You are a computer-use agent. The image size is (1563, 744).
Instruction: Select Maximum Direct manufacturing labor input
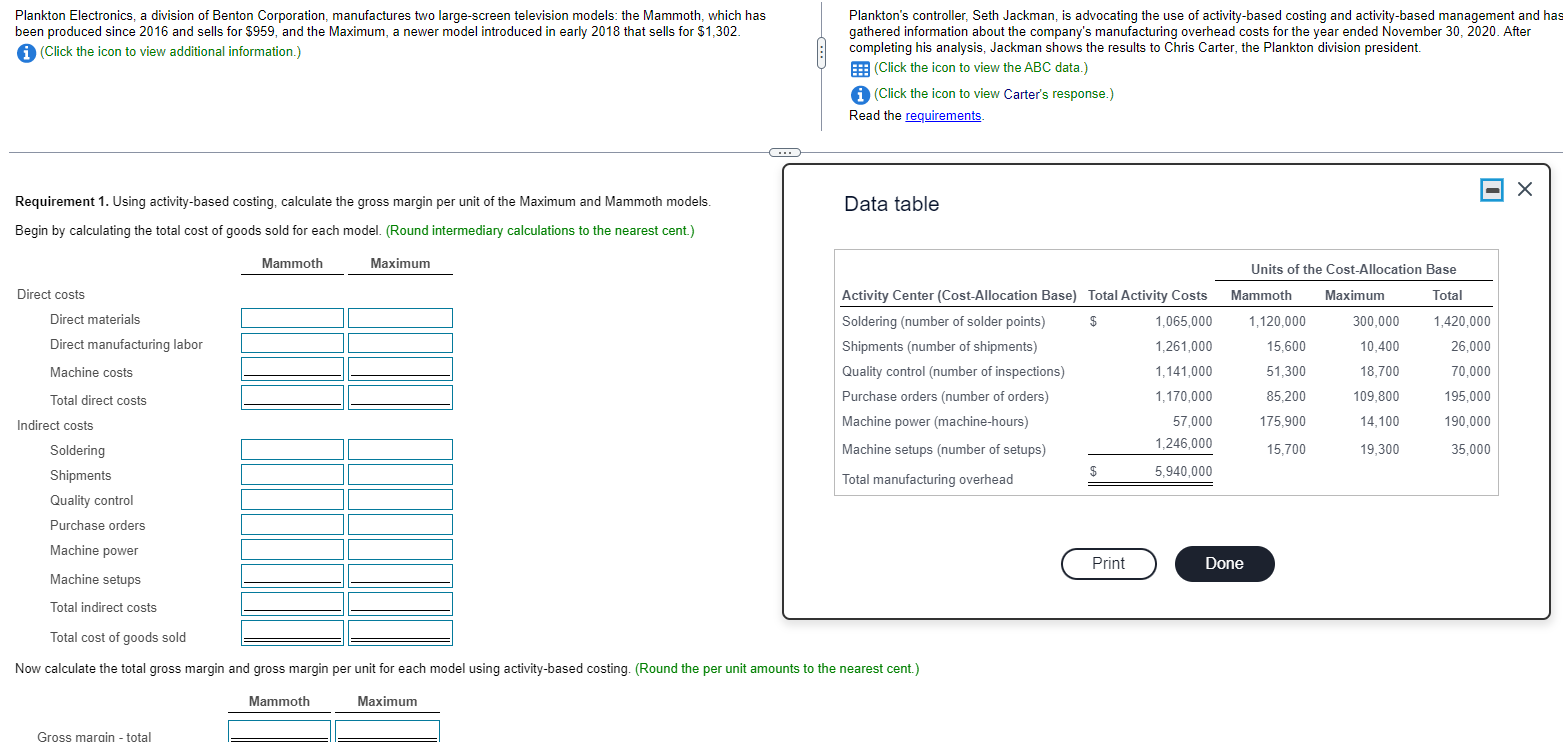coord(400,344)
